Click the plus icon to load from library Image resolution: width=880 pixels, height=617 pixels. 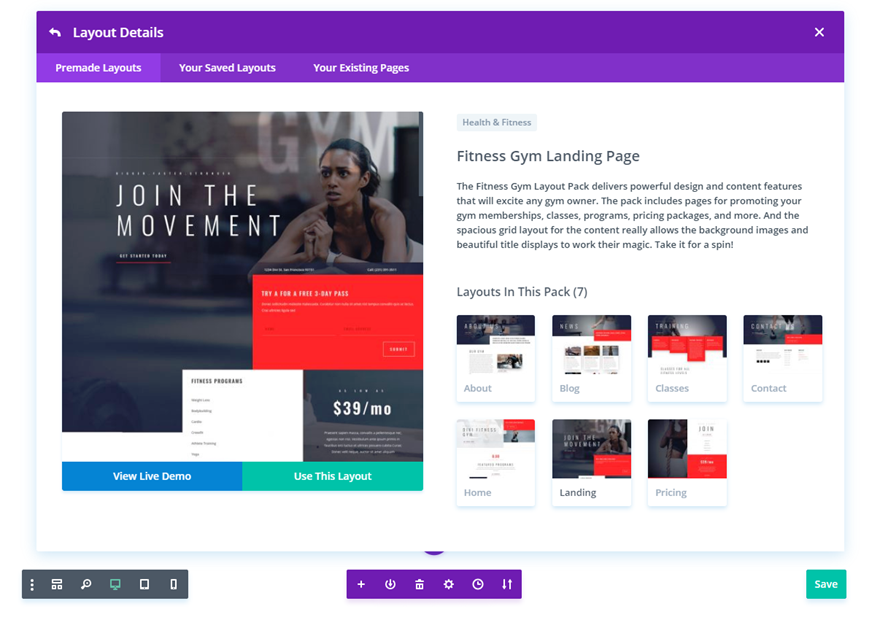click(361, 584)
